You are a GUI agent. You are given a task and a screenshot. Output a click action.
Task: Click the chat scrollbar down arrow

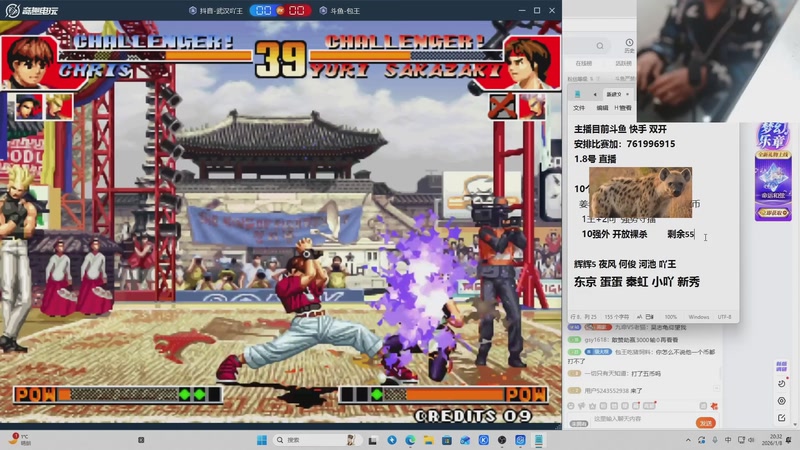795,424
